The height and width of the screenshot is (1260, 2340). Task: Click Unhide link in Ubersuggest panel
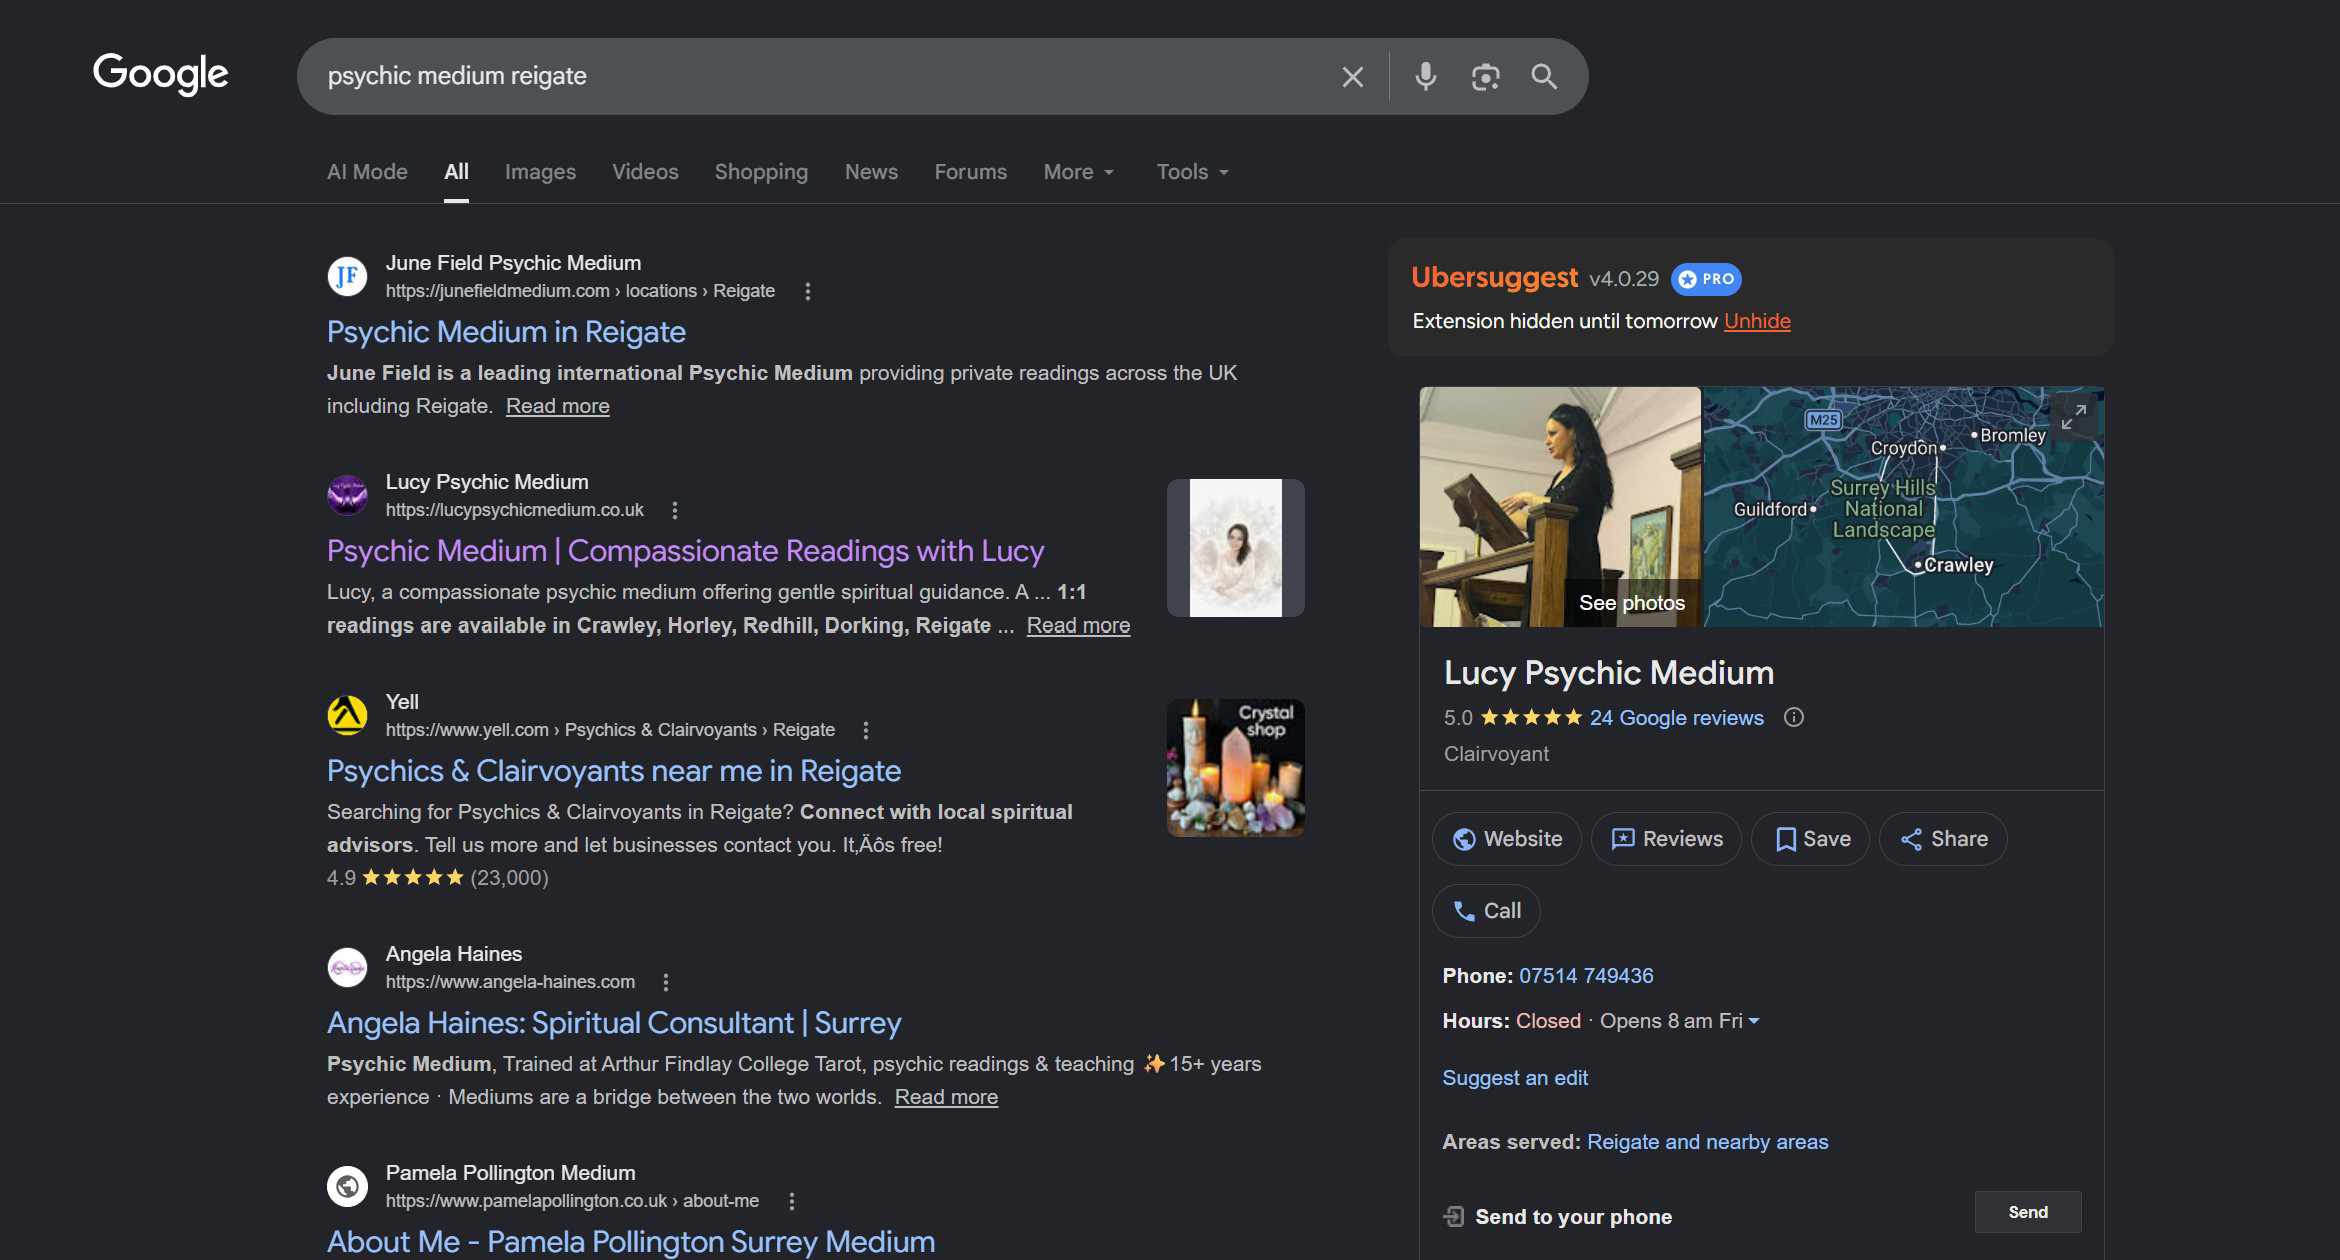pyautogui.click(x=1757, y=321)
